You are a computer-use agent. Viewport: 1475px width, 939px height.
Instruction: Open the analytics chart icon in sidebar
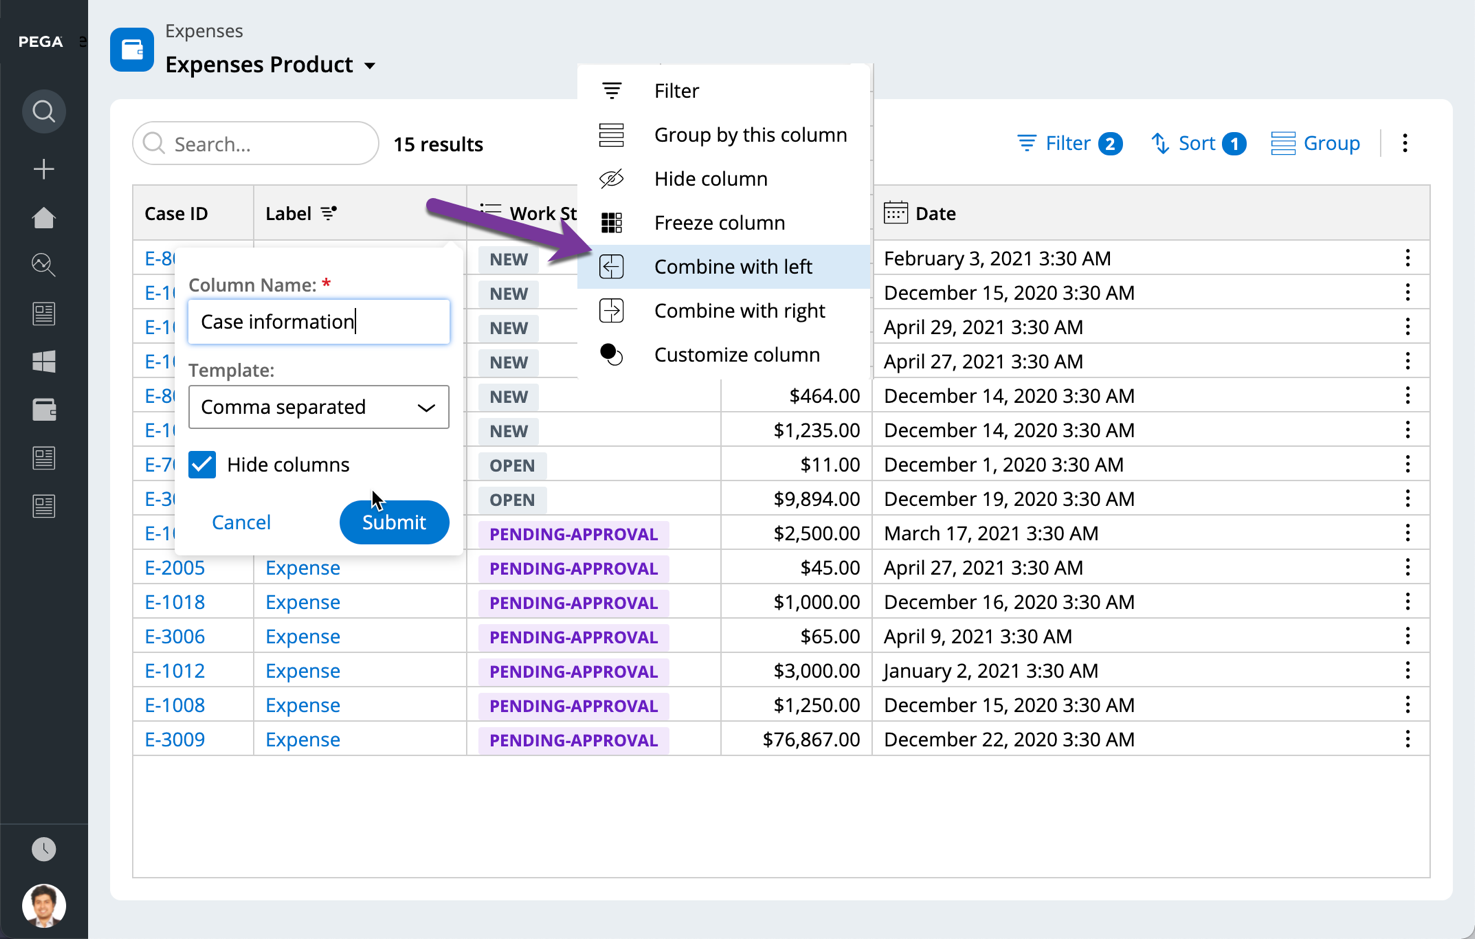[43, 265]
